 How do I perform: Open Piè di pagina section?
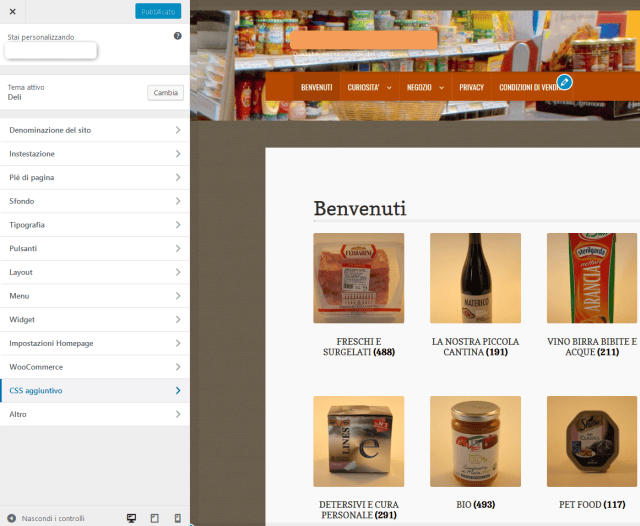pyautogui.click(x=95, y=178)
